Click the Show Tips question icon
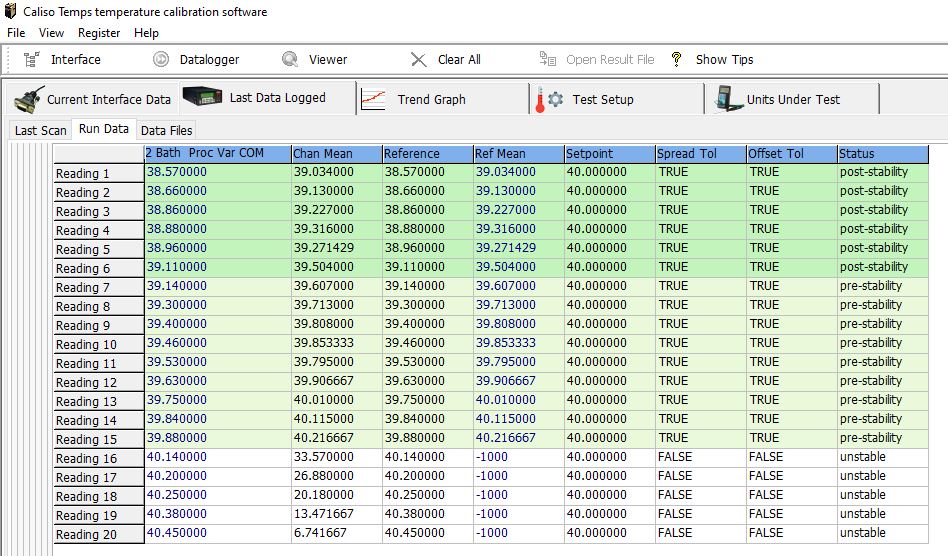Screen dimensions: 948x556 [677, 59]
